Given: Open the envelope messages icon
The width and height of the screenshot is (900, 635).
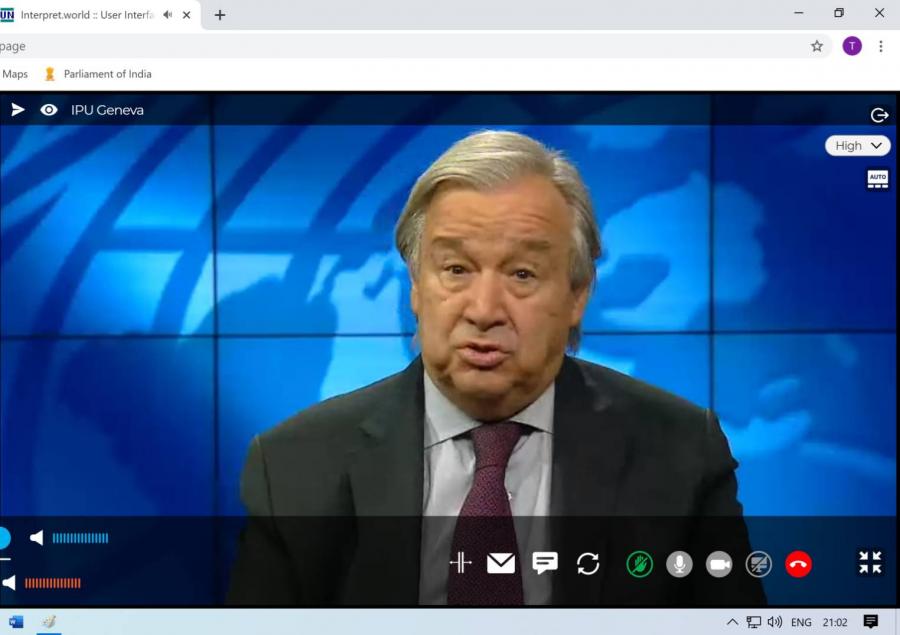Looking at the screenshot, I should pyautogui.click(x=501, y=564).
